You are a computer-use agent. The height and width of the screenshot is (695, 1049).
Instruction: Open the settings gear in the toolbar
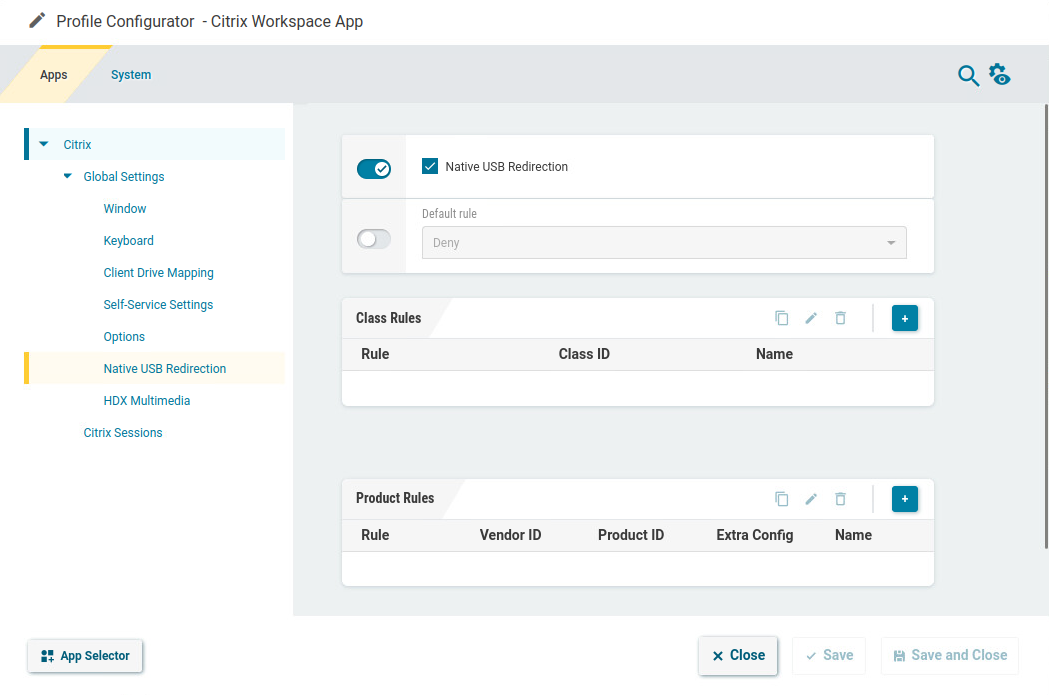(1000, 75)
